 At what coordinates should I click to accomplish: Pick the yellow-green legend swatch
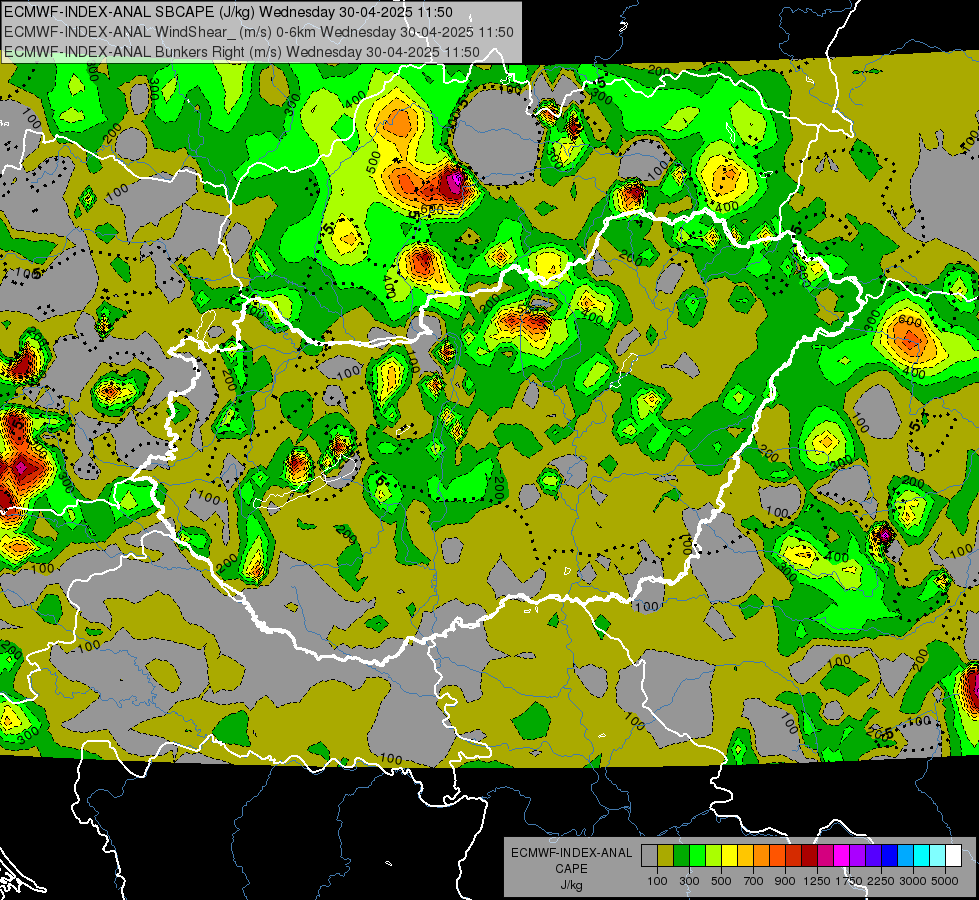[x=713, y=856]
